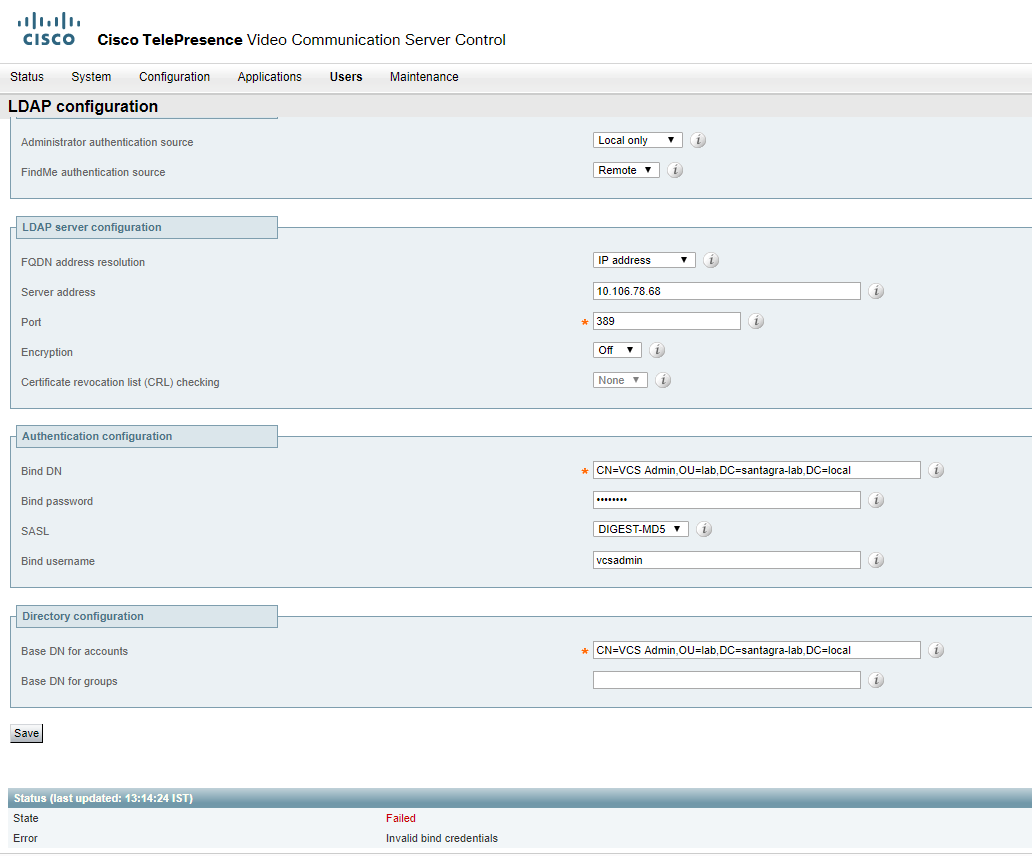1032x856 pixels.
Task: Open the Encryption dropdown
Action: coord(617,350)
